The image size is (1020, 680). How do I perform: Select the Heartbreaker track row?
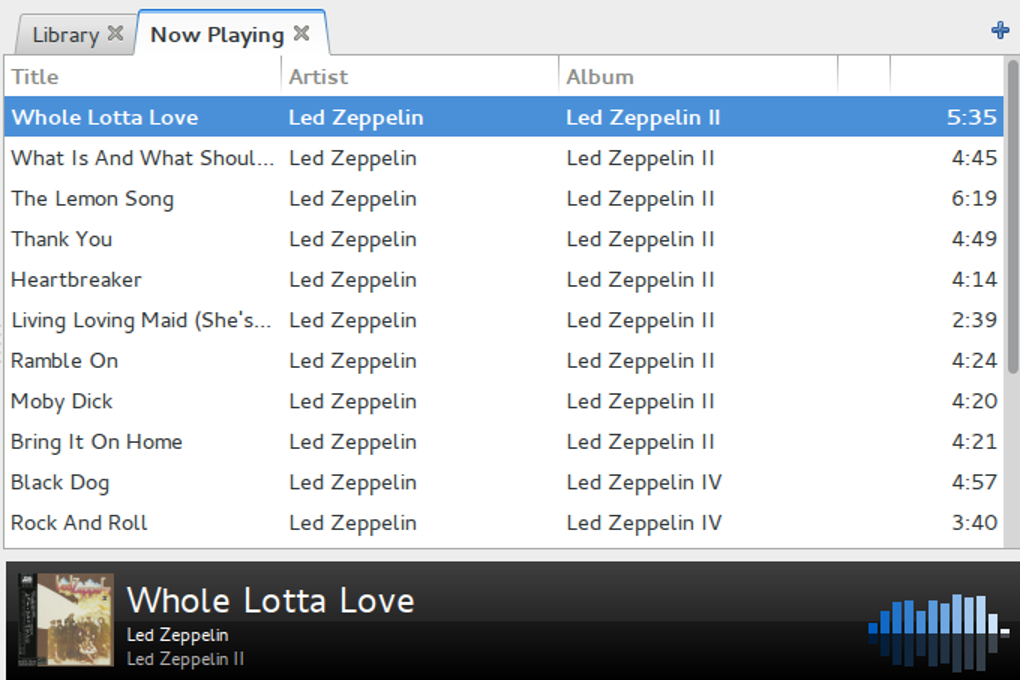[x=77, y=280]
